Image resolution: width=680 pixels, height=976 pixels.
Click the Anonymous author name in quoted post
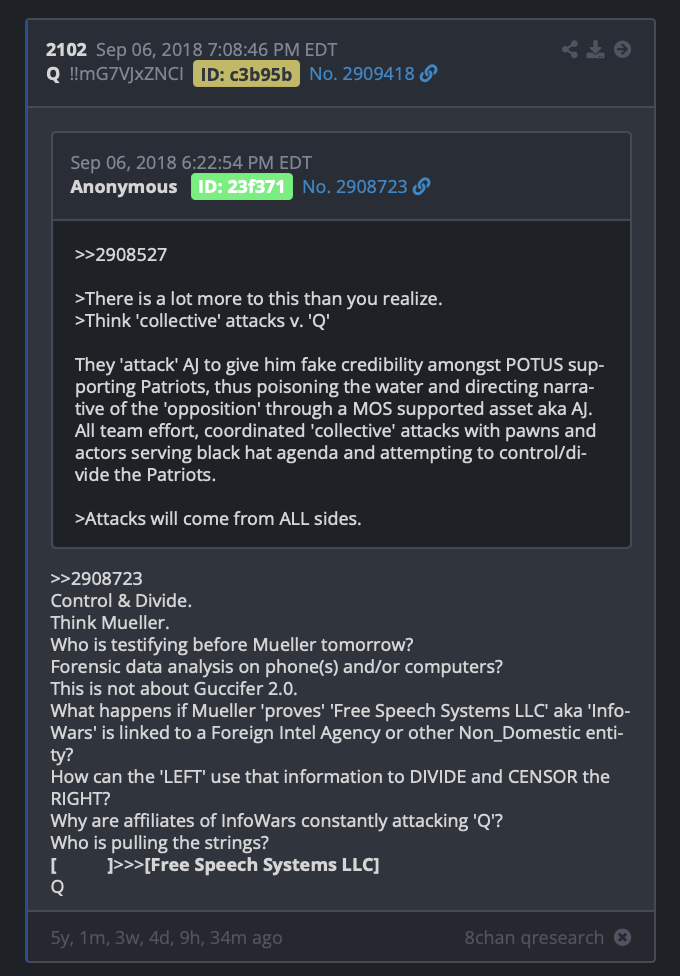(x=123, y=187)
